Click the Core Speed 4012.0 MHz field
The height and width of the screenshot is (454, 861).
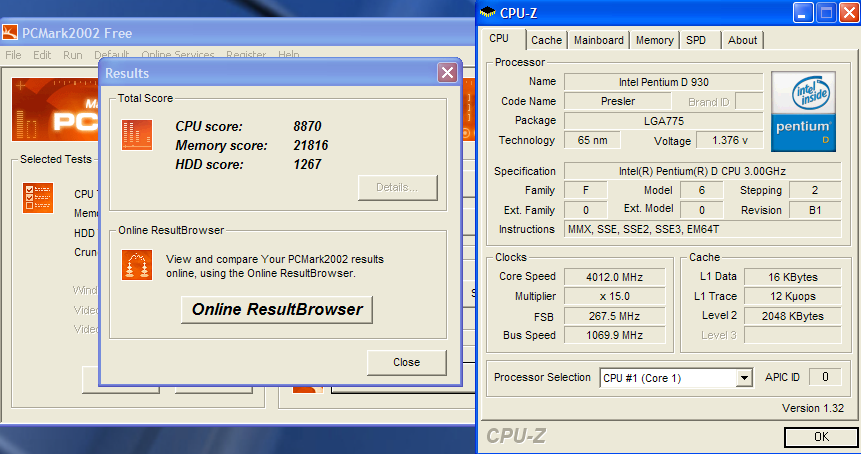[x=614, y=277]
